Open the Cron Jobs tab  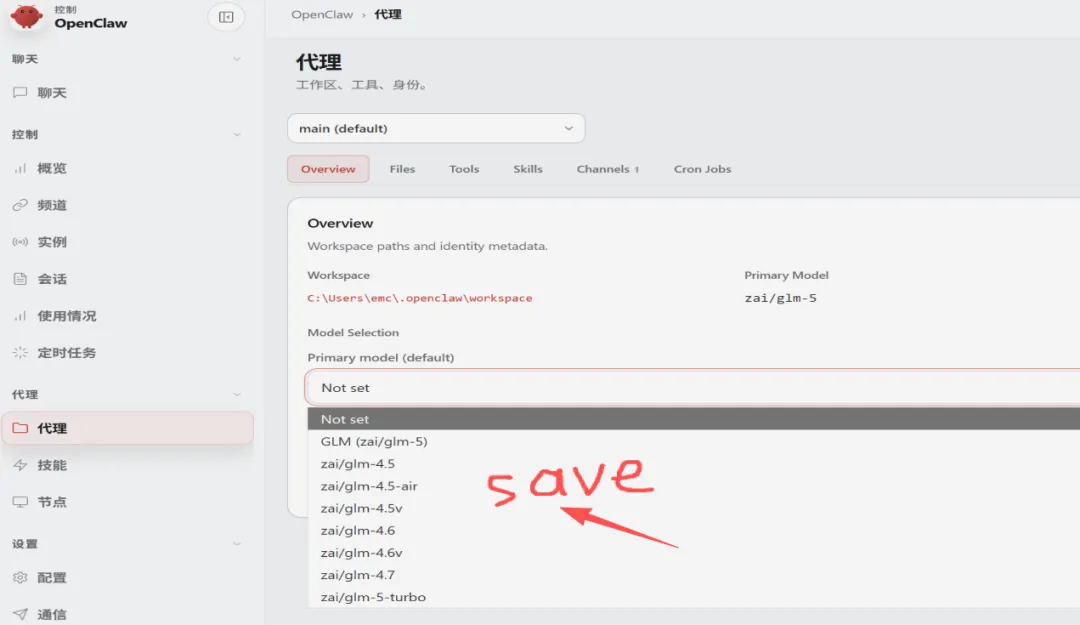coord(703,169)
